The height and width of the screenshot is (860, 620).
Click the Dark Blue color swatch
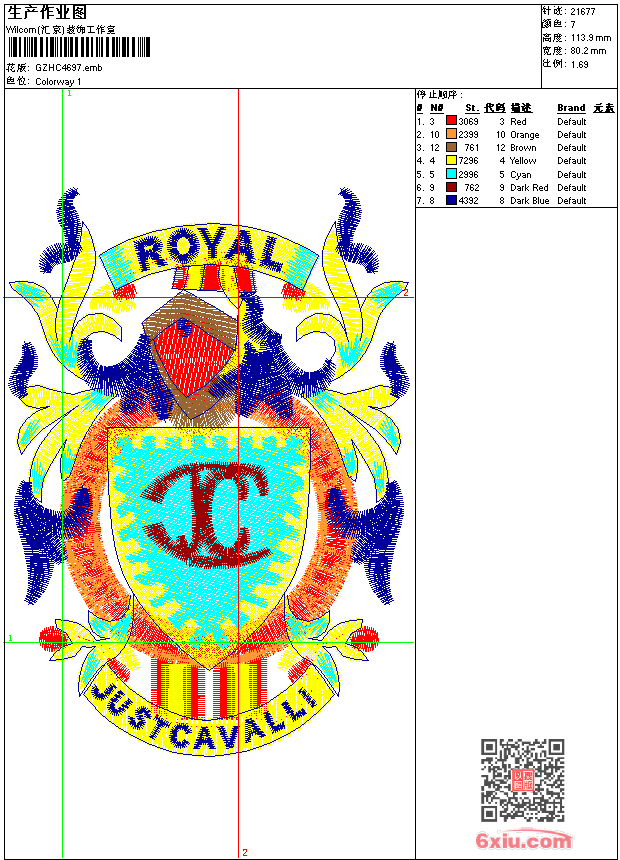pos(452,200)
